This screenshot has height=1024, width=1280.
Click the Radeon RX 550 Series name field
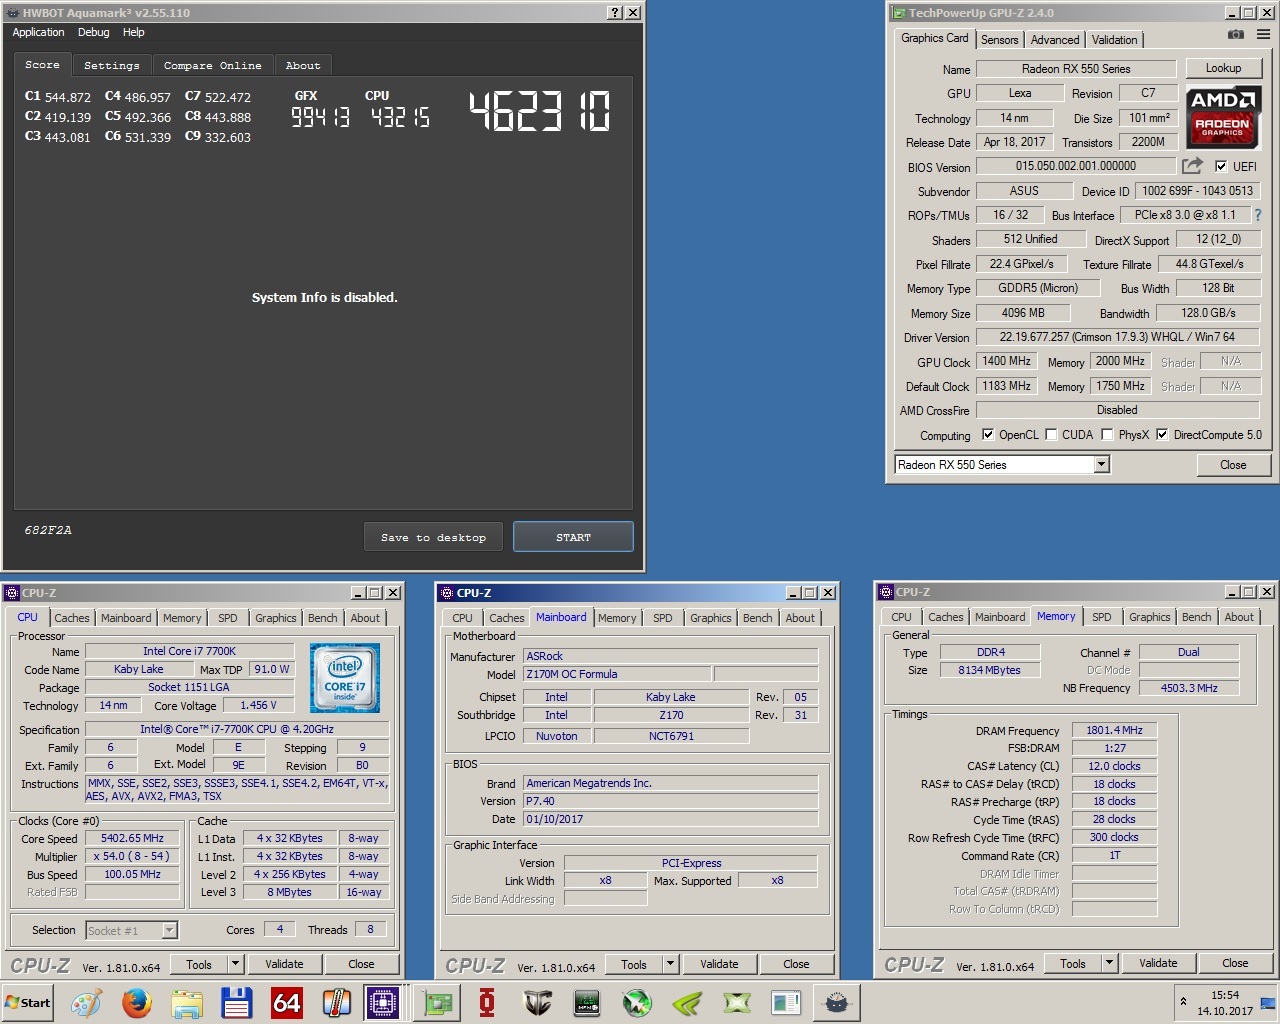click(1076, 69)
